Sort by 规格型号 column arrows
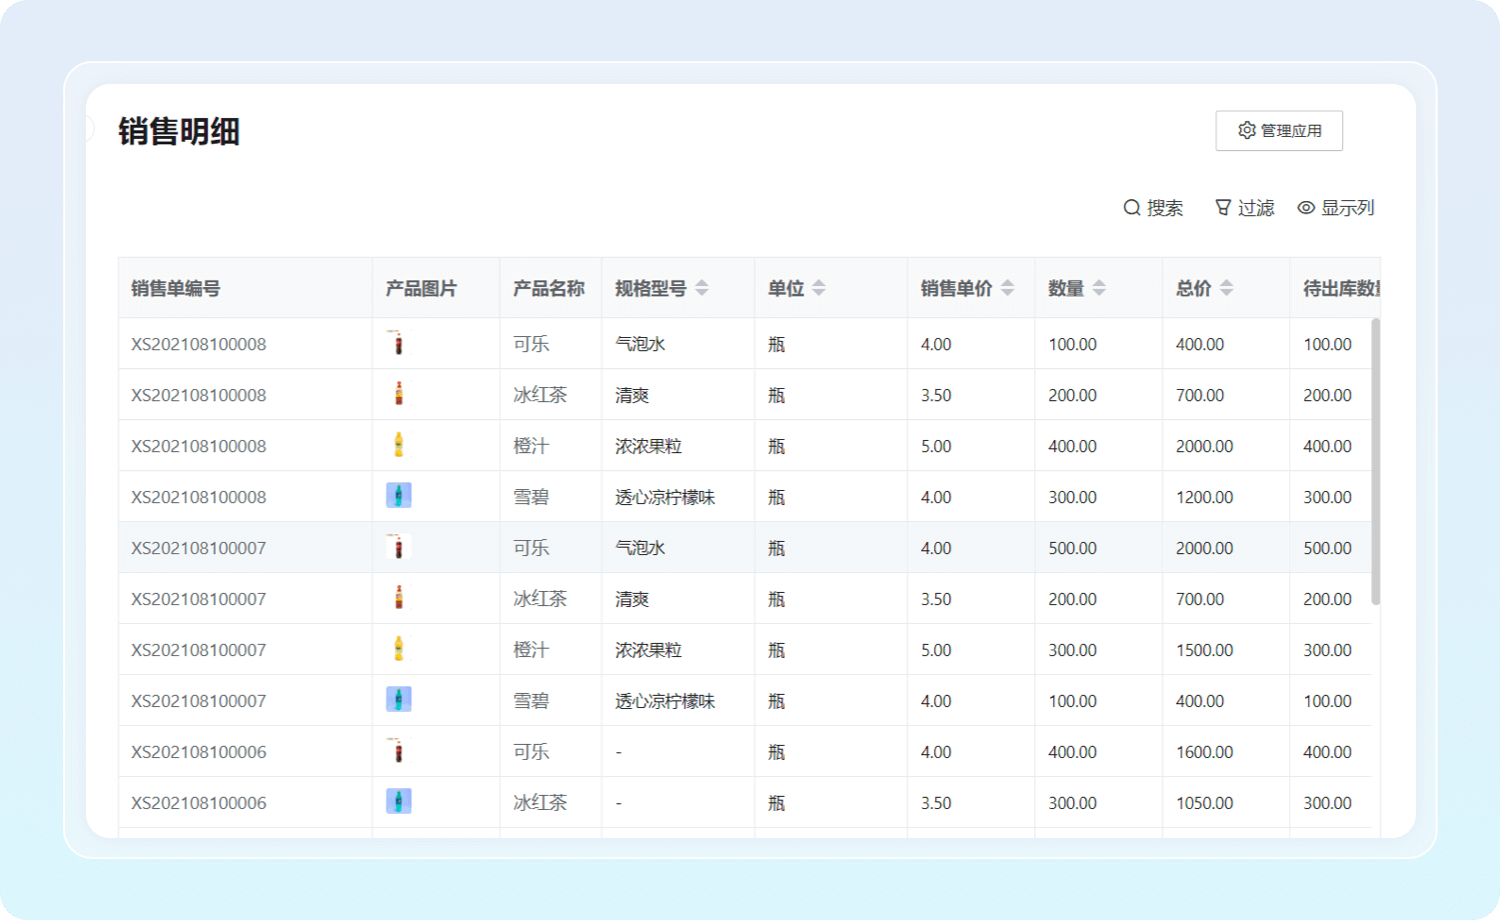1500x920 pixels. pos(702,288)
